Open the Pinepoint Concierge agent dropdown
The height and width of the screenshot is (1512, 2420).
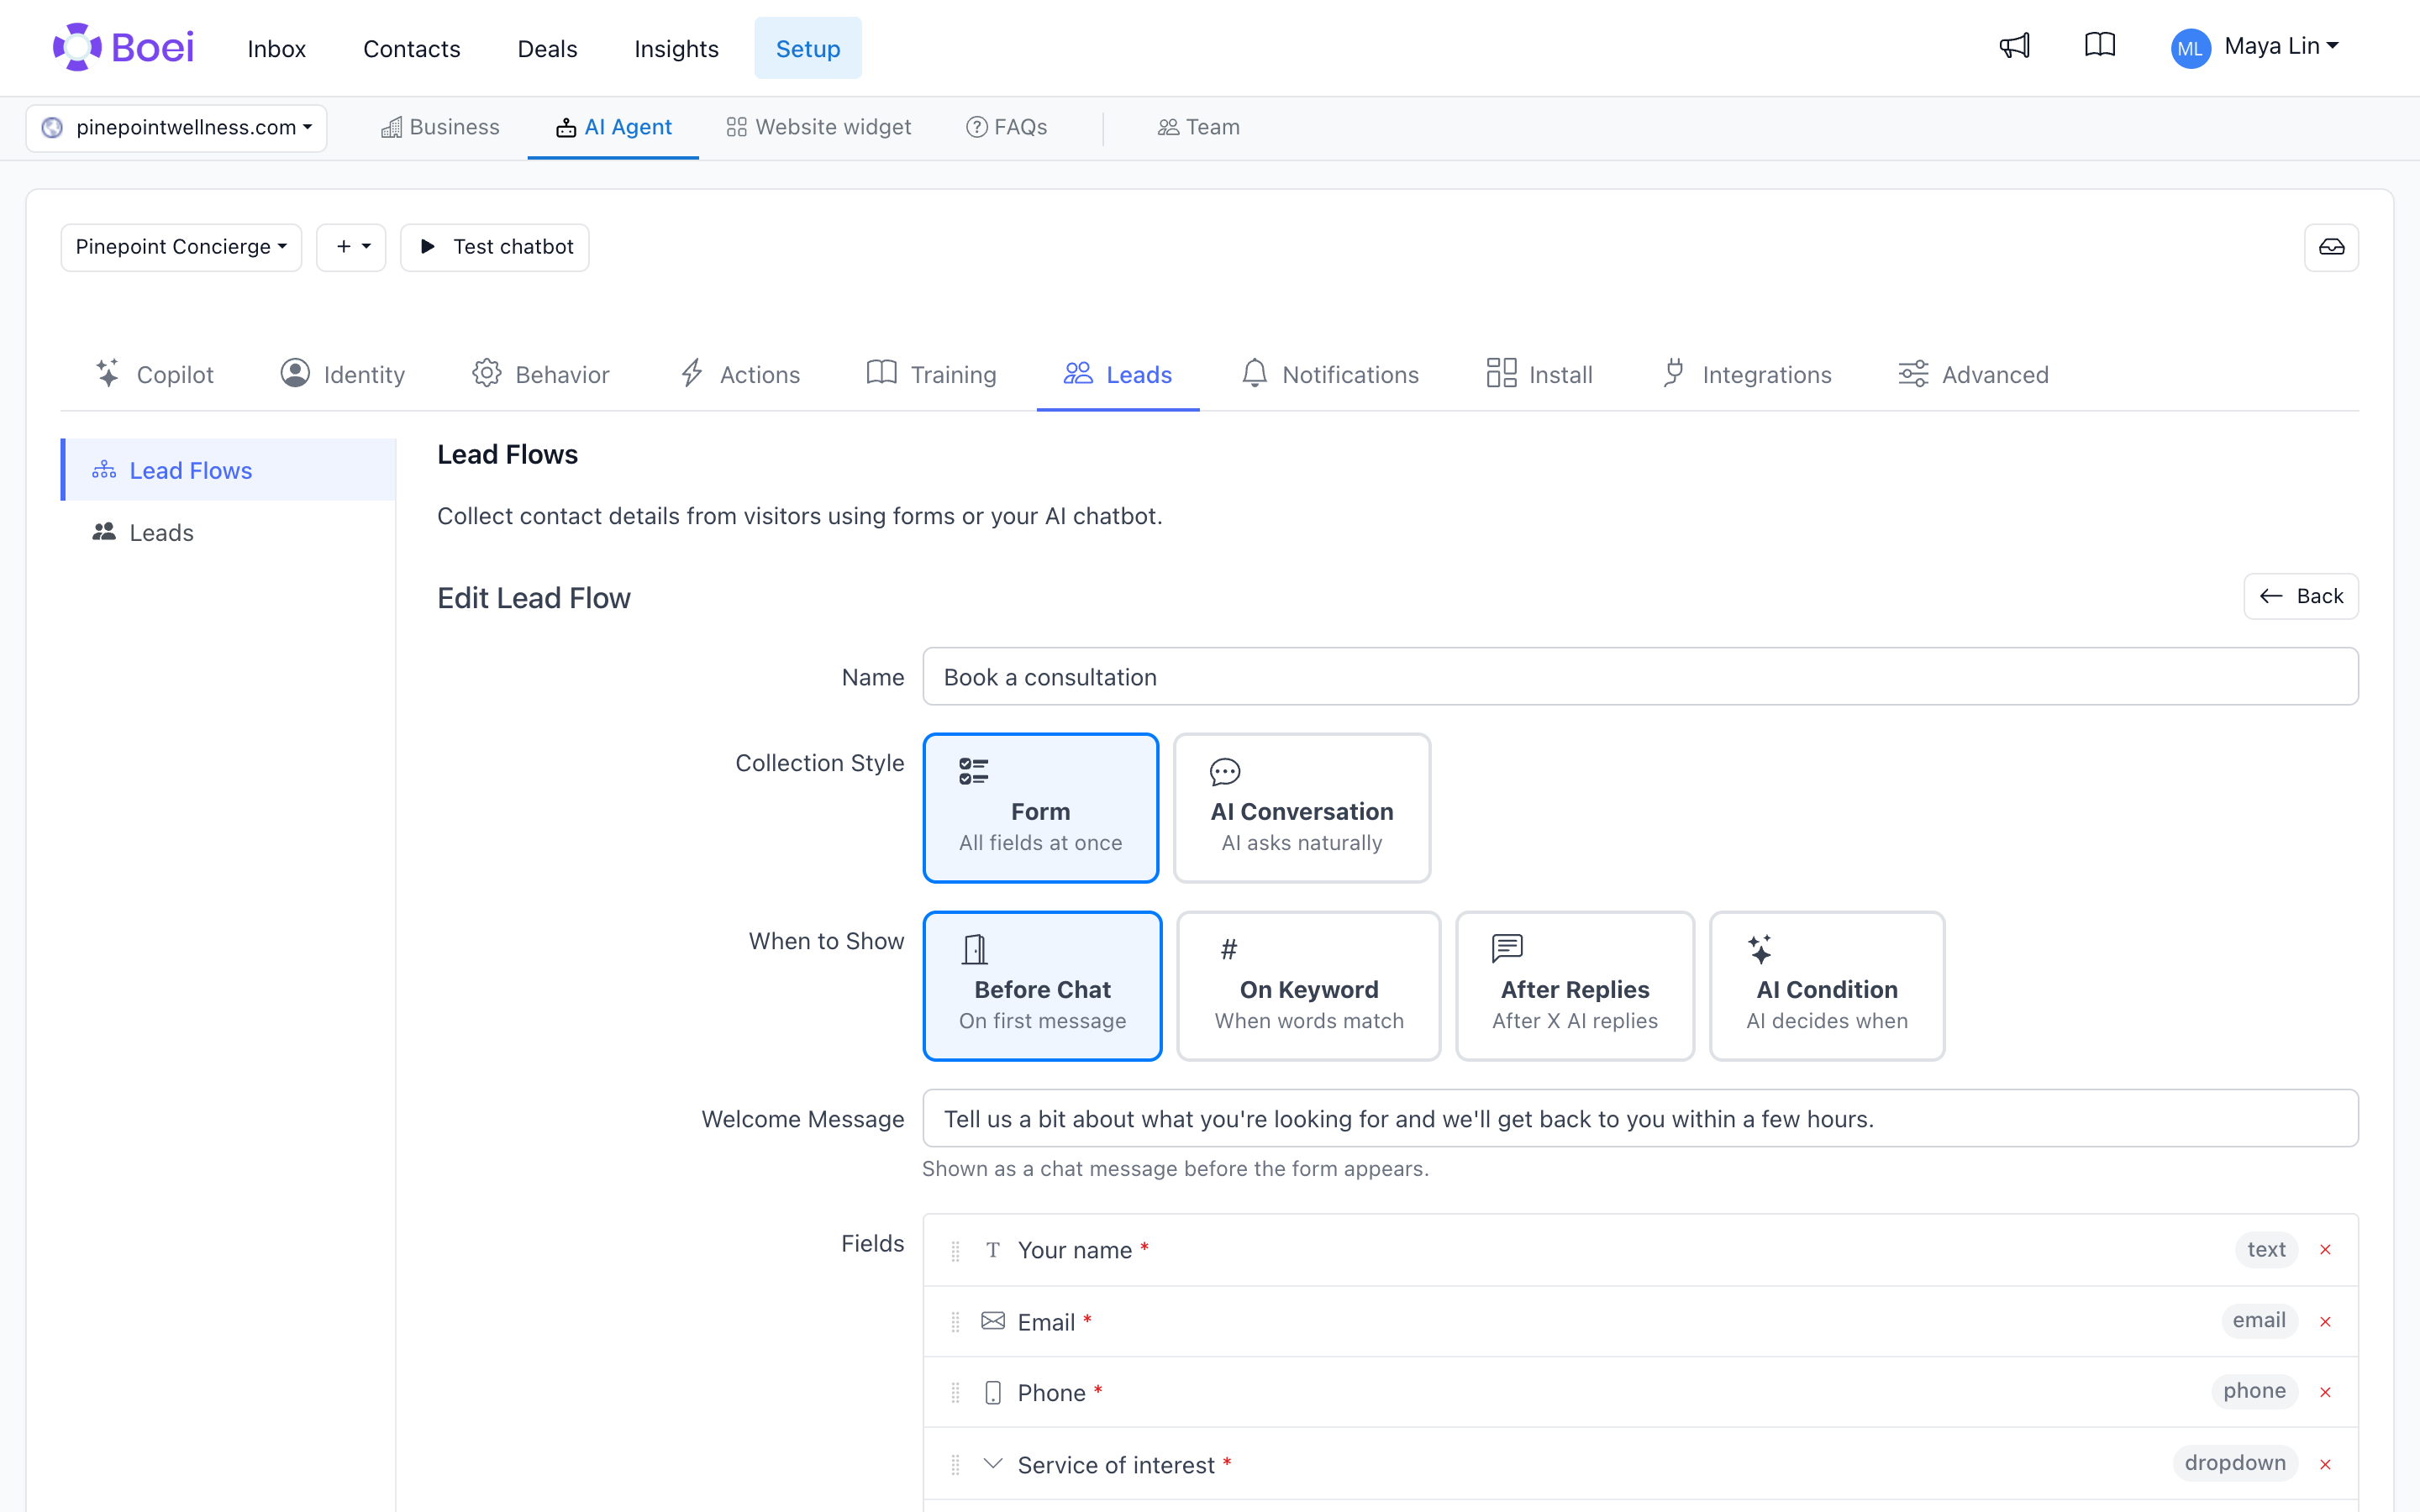click(181, 247)
